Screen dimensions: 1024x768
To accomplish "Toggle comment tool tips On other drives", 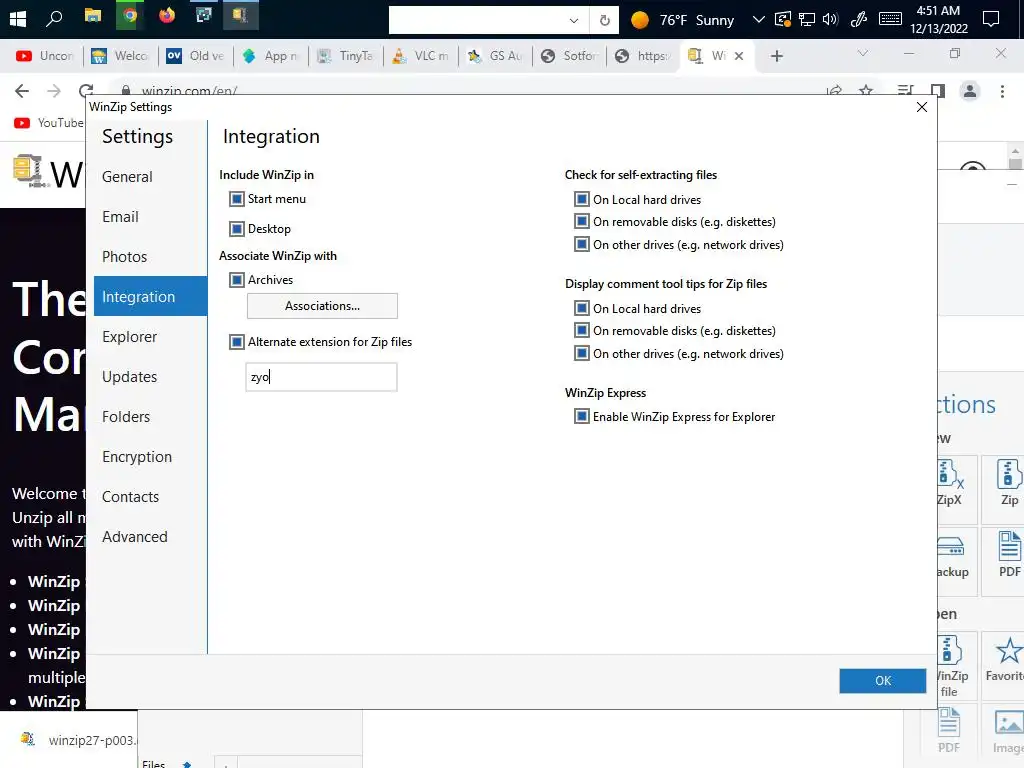I will tap(582, 353).
